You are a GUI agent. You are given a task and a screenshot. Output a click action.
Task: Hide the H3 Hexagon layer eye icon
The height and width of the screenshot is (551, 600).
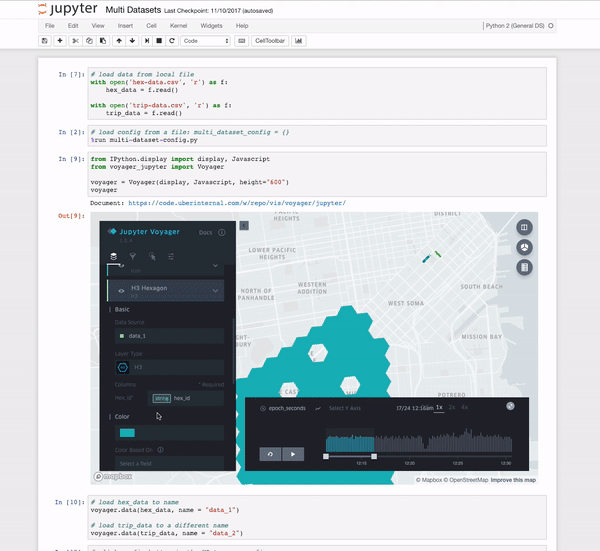click(x=121, y=291)
